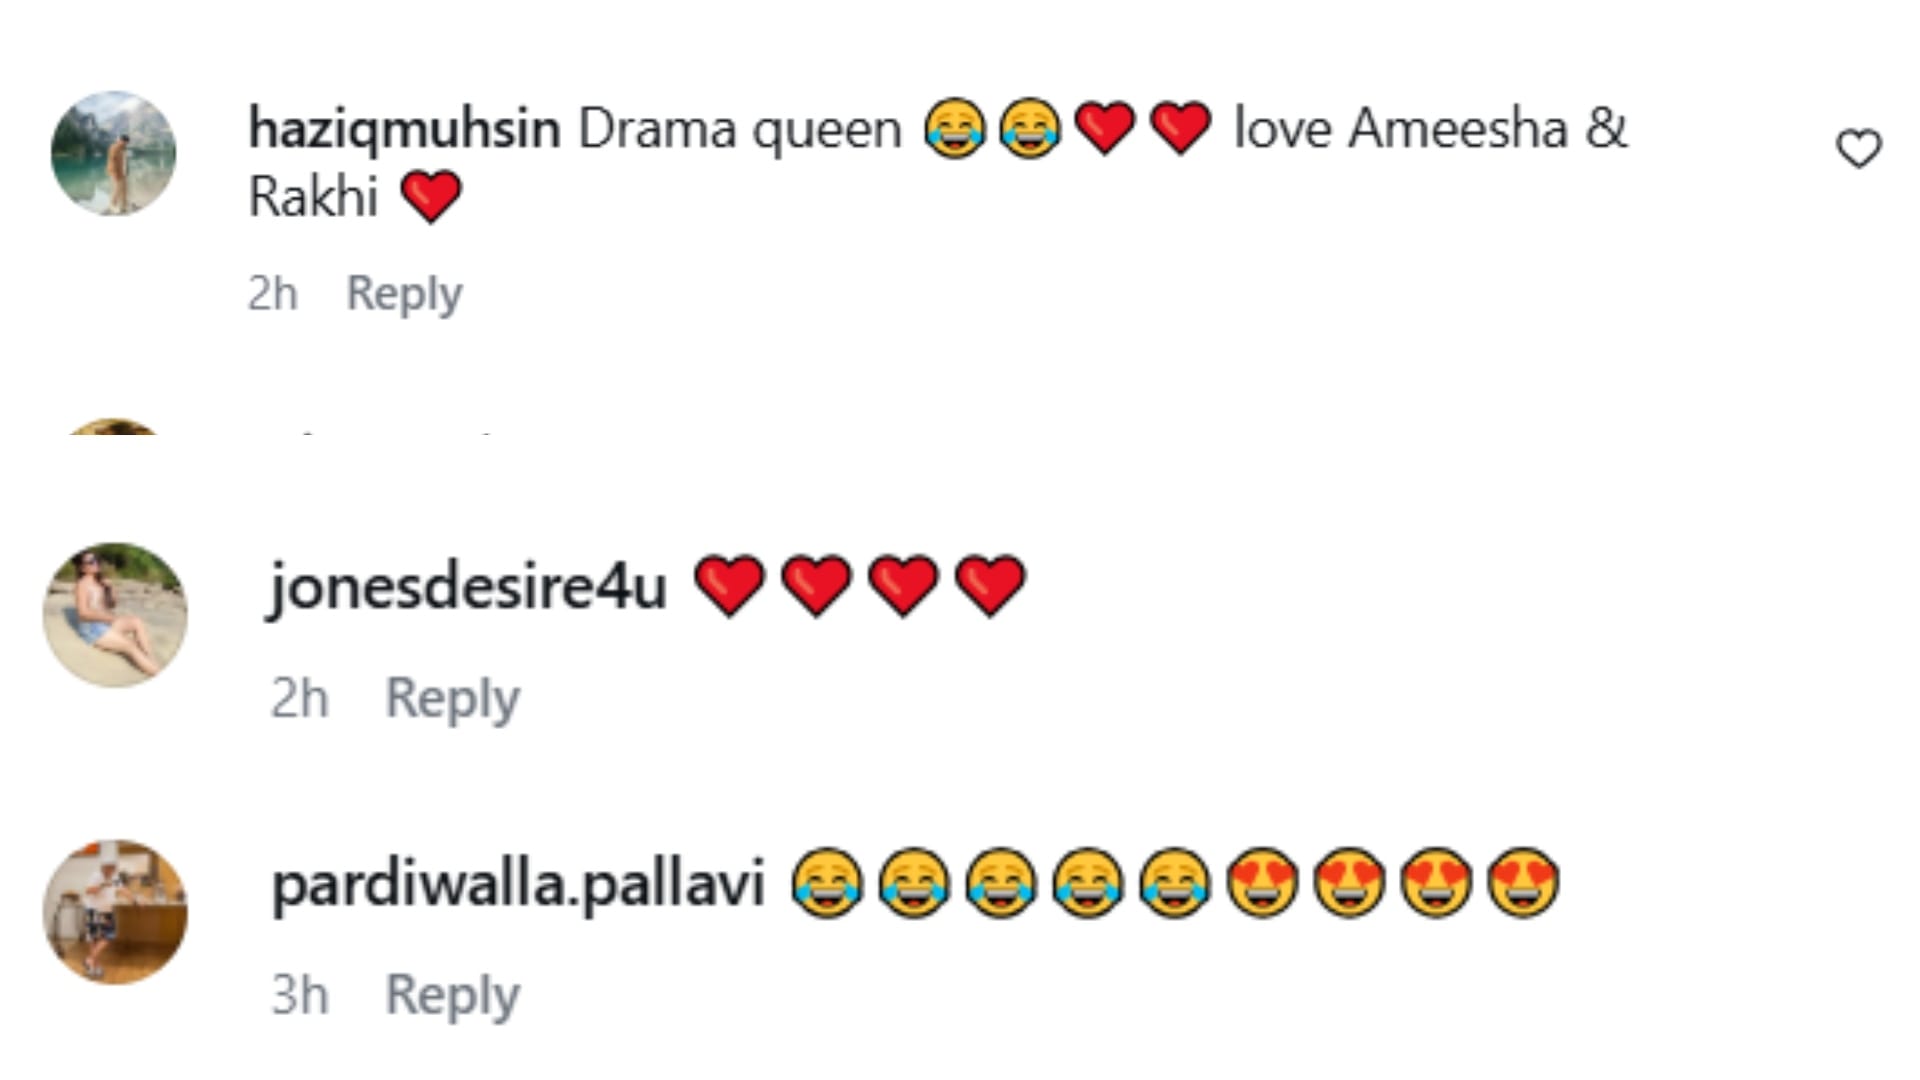The width and height of the screenshot is (1920, 1080).
Task: Click the red heart emoji after Rakhi
Action: click(431, 196)
